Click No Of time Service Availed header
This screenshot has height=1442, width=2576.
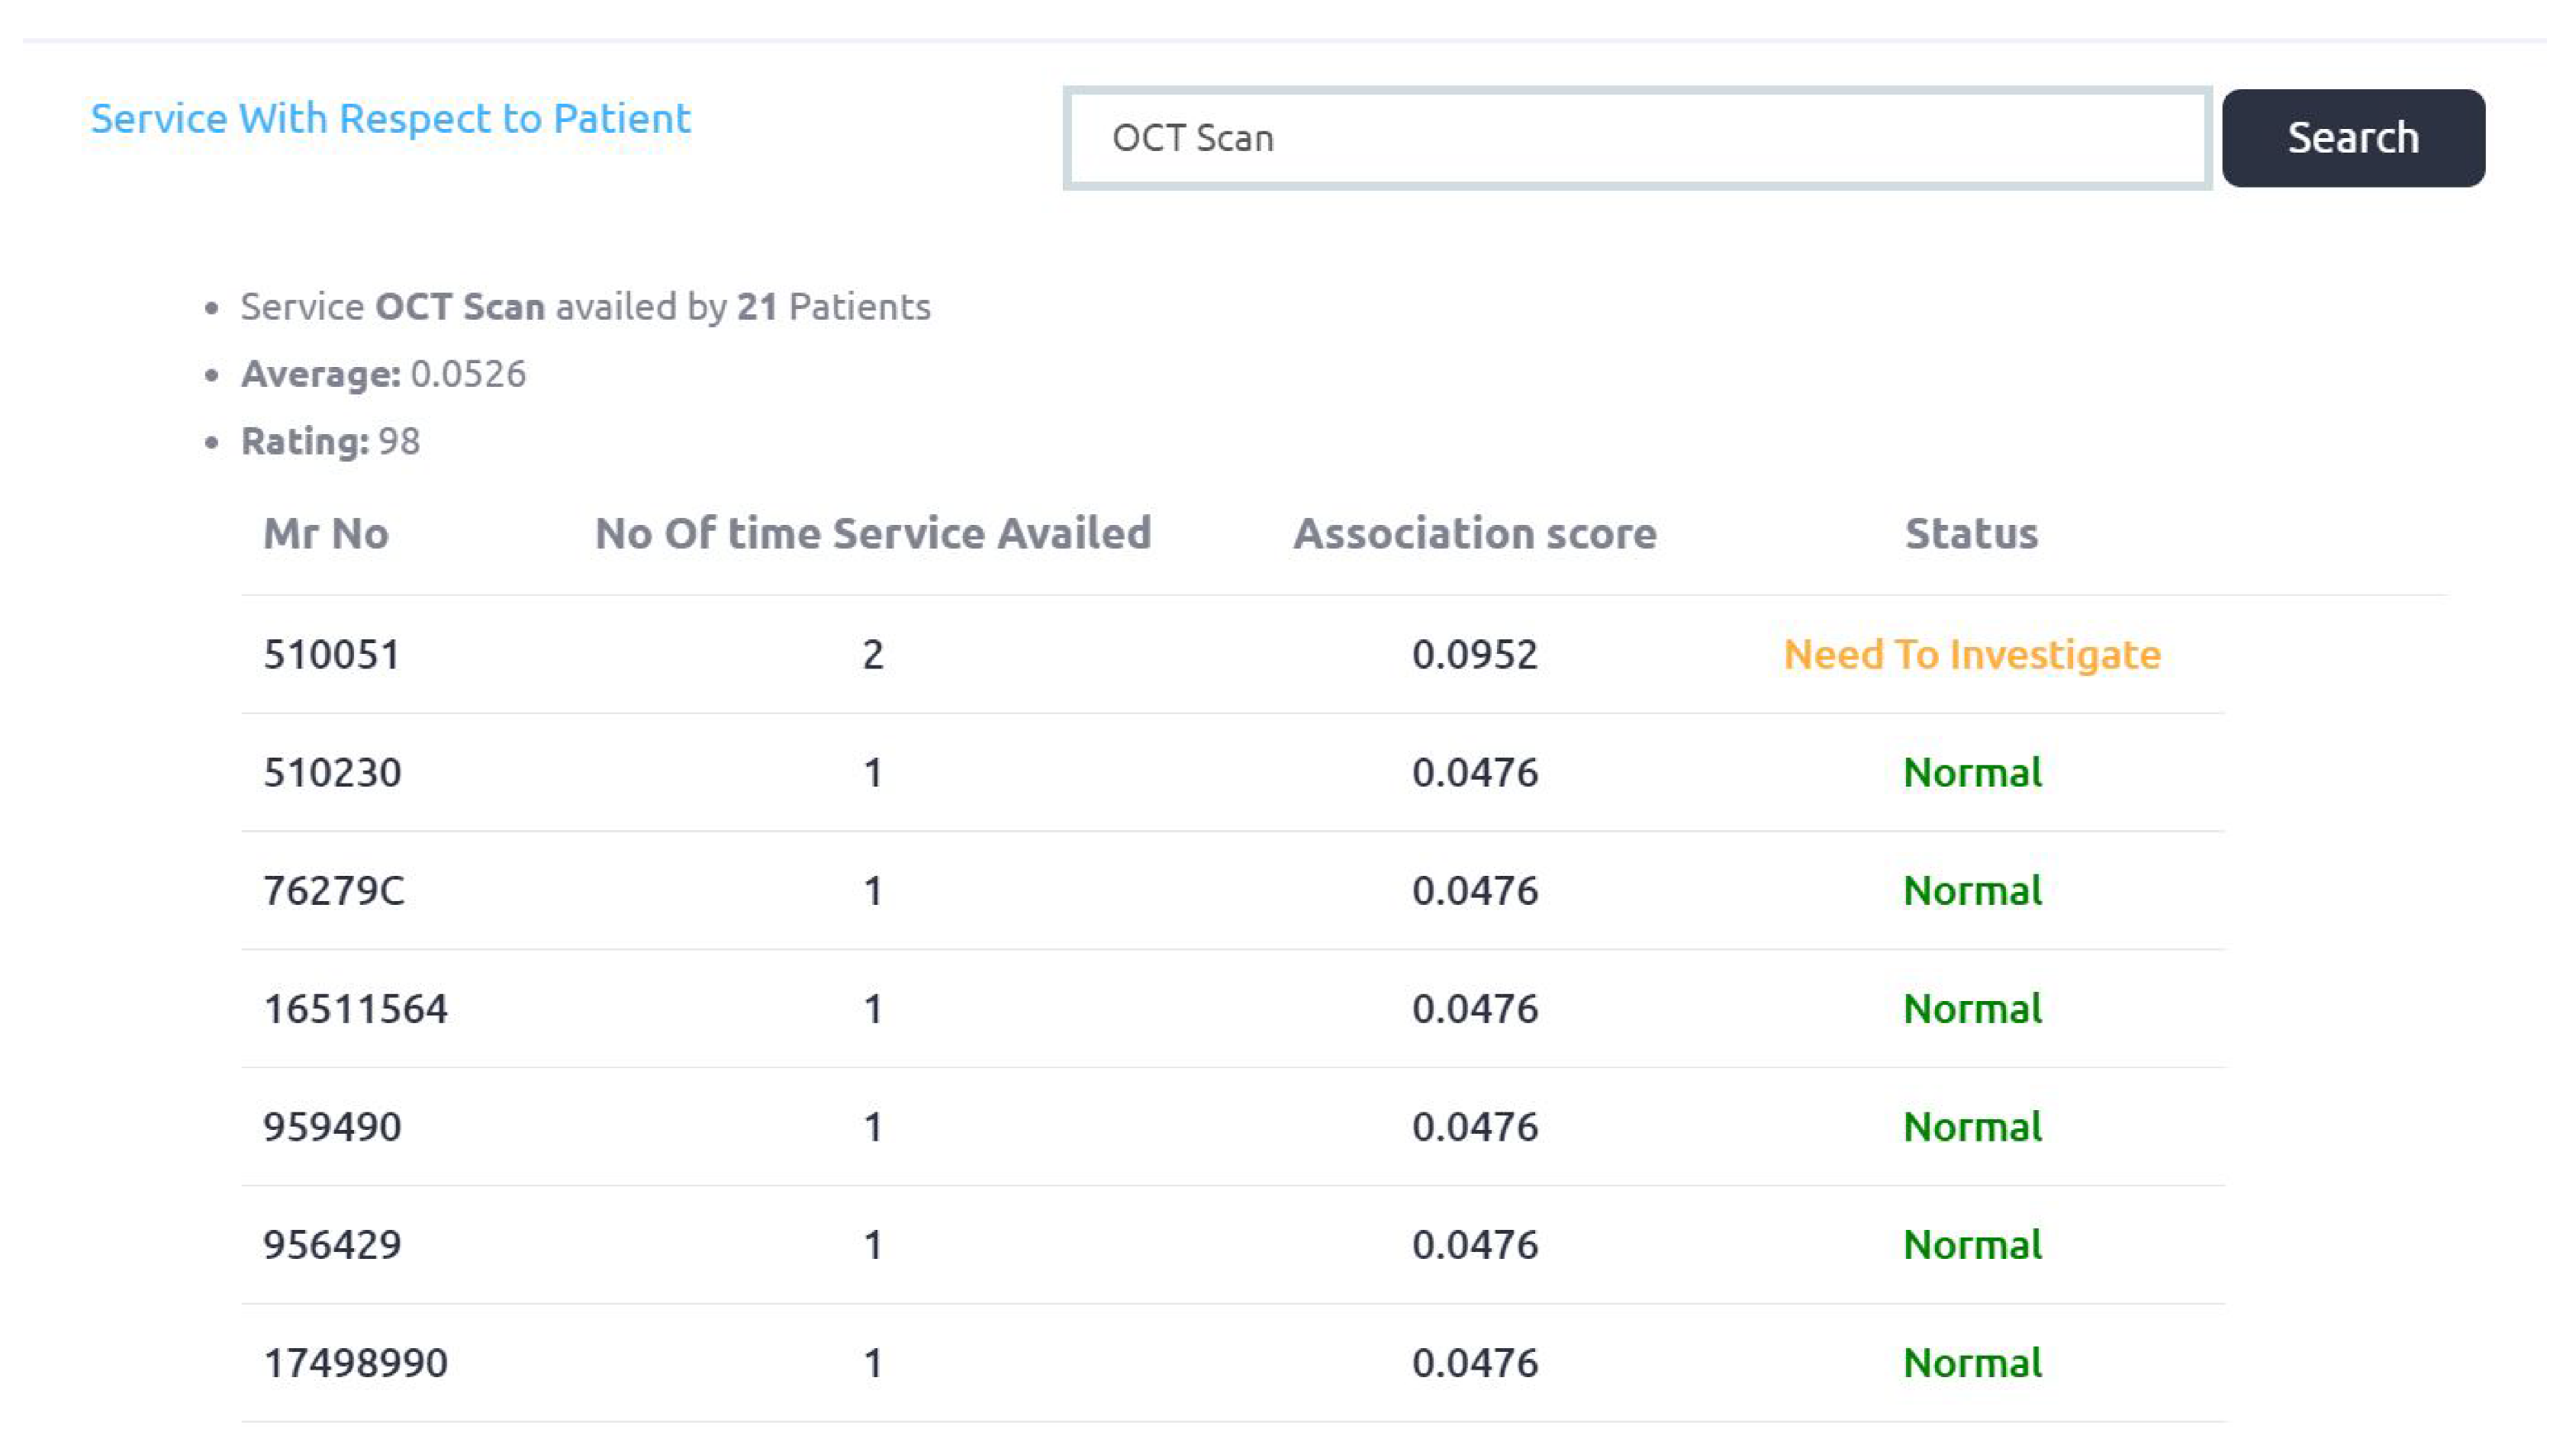[x=872, y=534]
